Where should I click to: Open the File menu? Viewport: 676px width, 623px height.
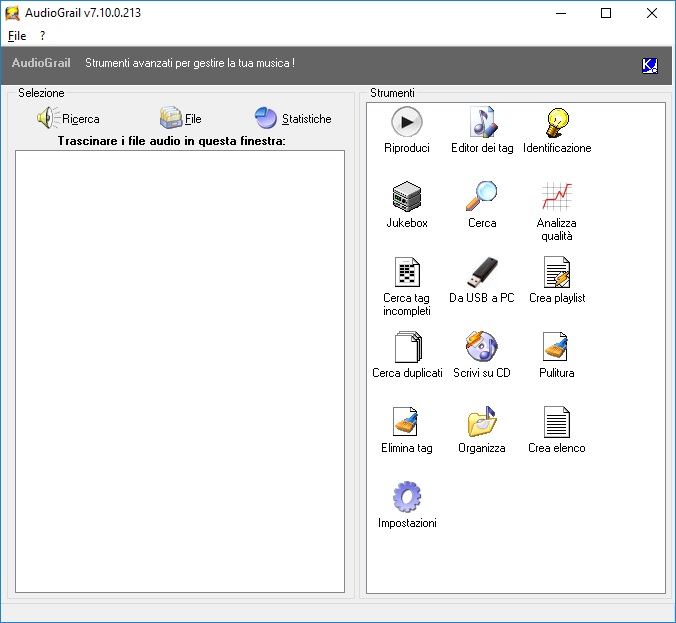[x=17, y=36]
